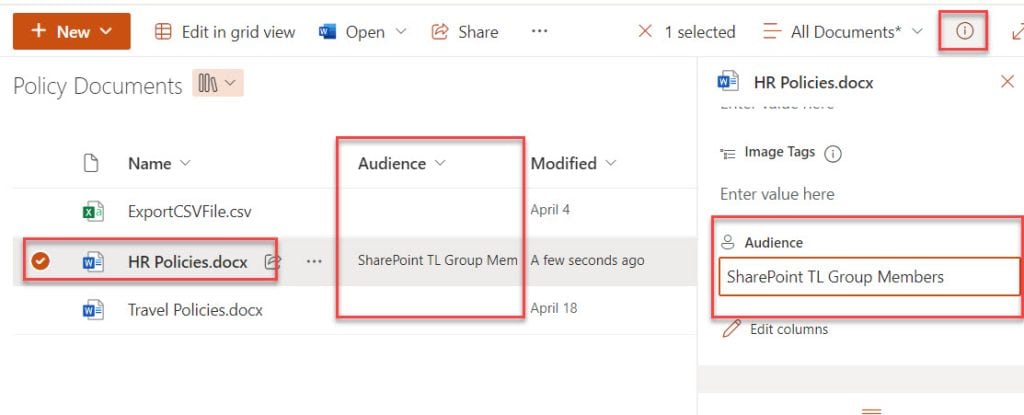Clear the 1 selected X icon
Viewport: 1024px width, 415px height.
[645, 31]
